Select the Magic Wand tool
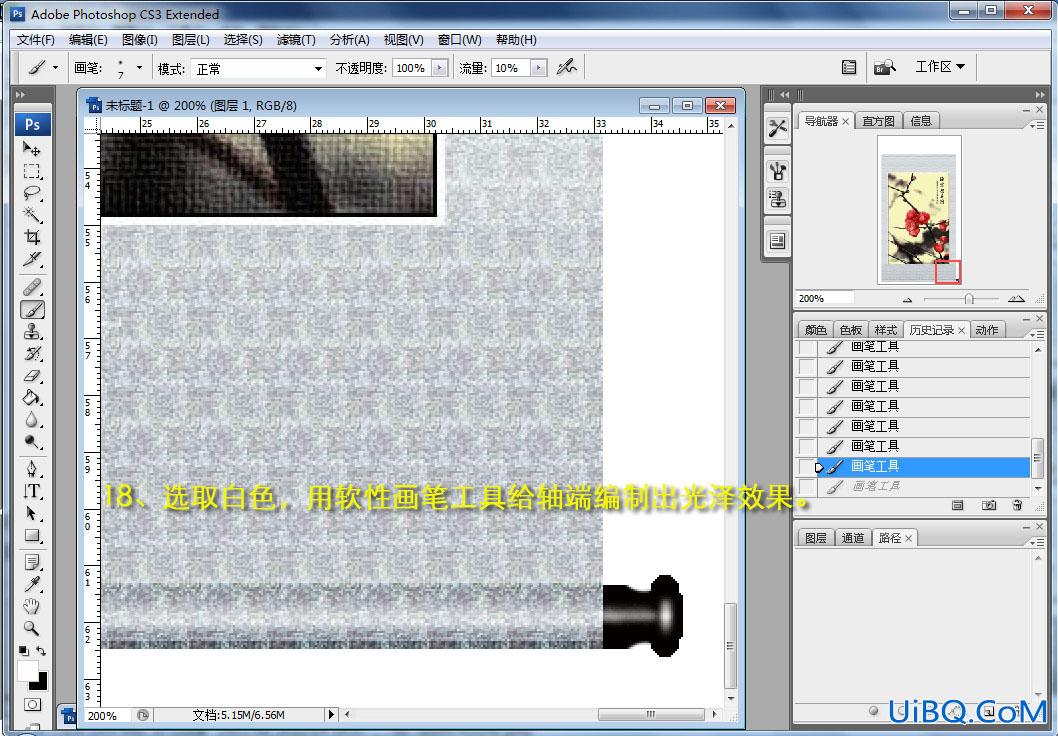1058x736 pixels. 32,215
